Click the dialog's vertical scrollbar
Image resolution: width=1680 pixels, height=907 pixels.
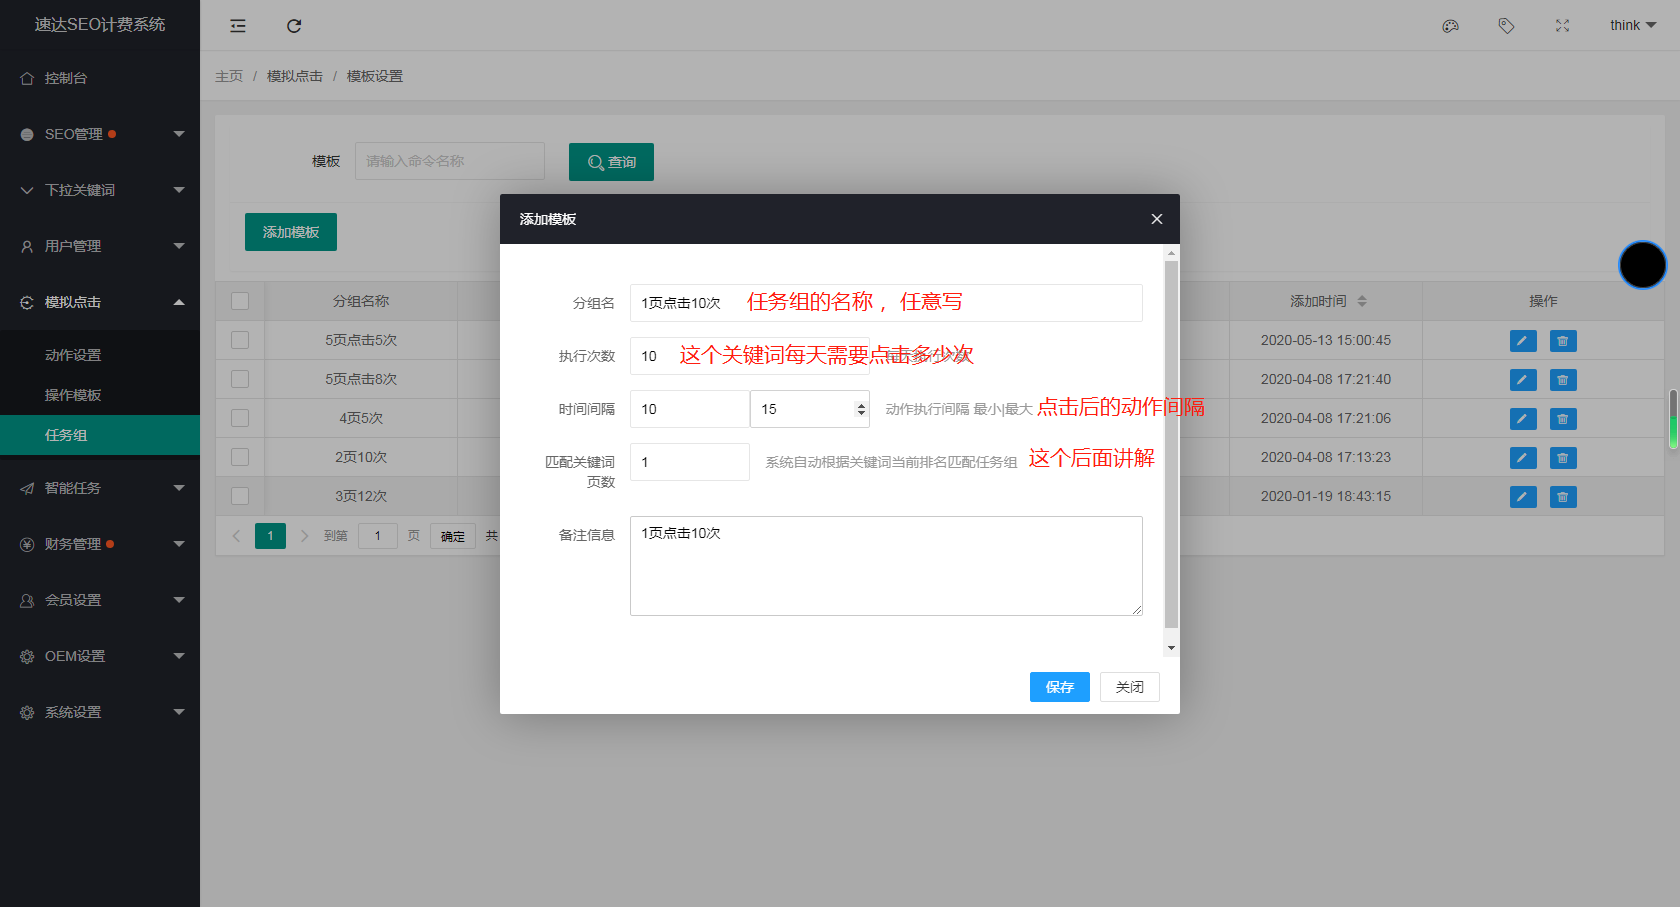pyautogui.click(x=1171, y=444)
